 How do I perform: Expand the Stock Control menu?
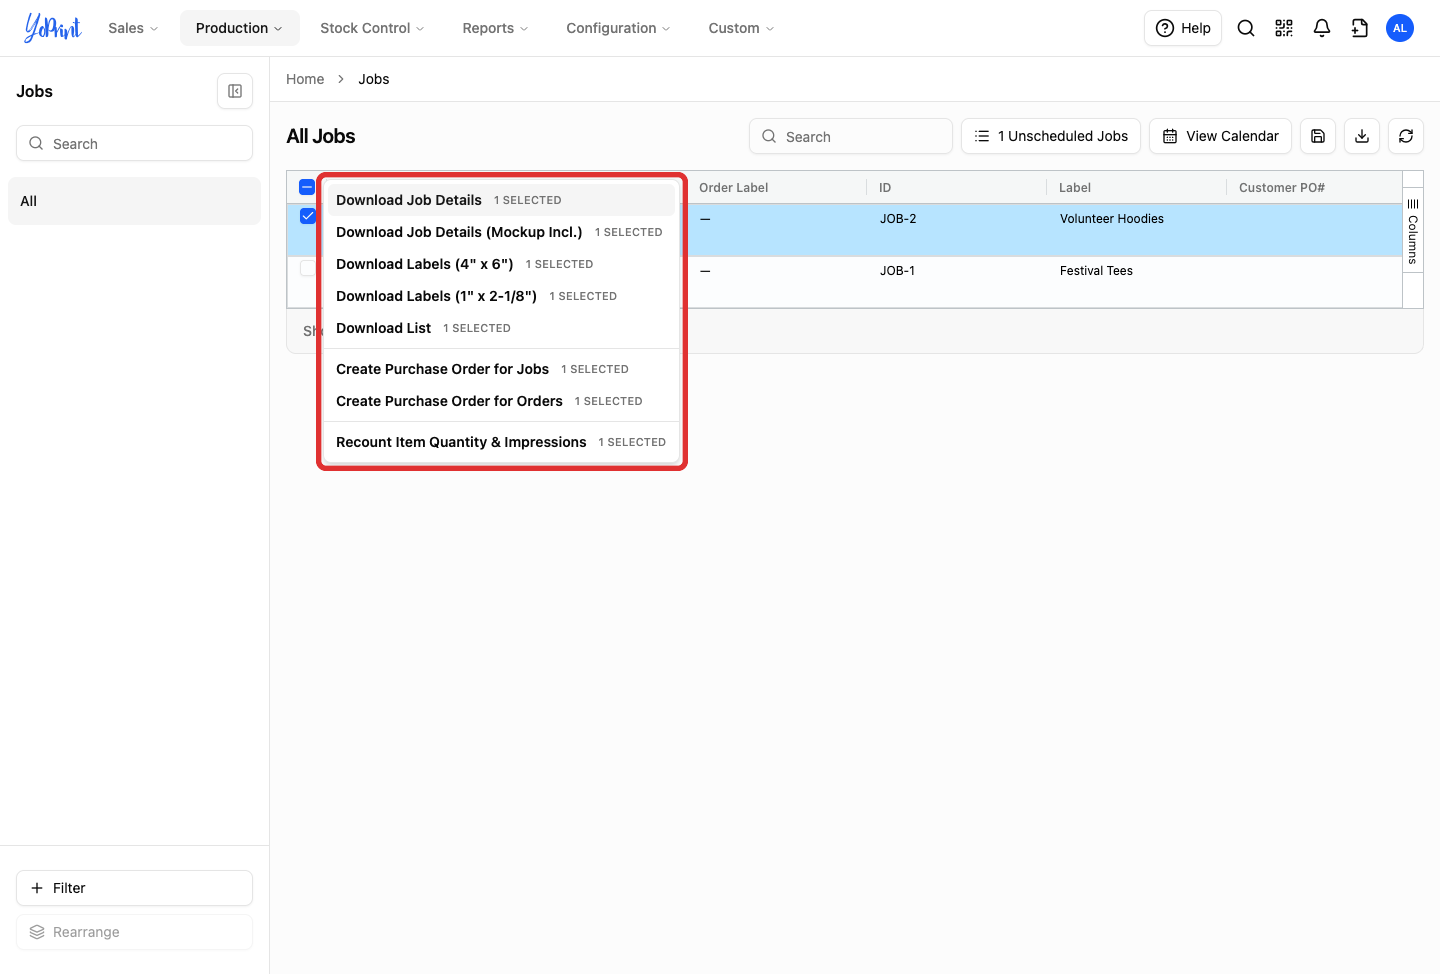[x=372, y=28]
